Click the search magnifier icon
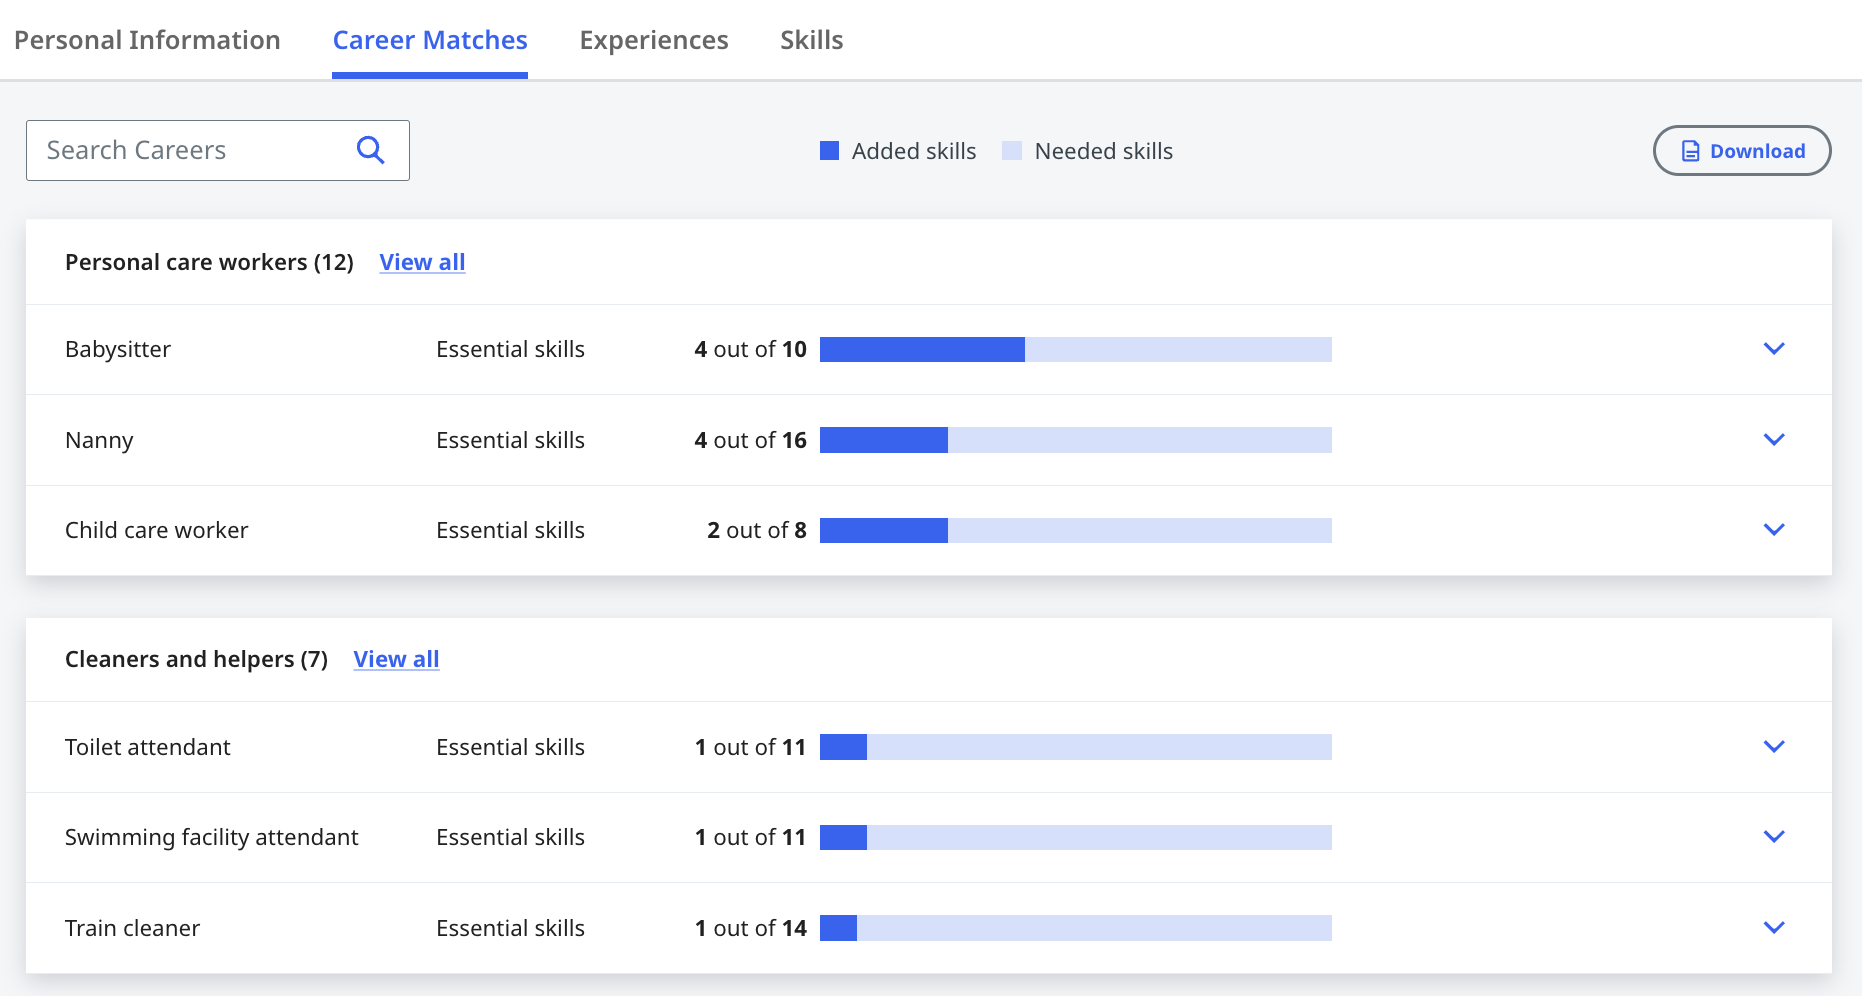 point(370,150)
